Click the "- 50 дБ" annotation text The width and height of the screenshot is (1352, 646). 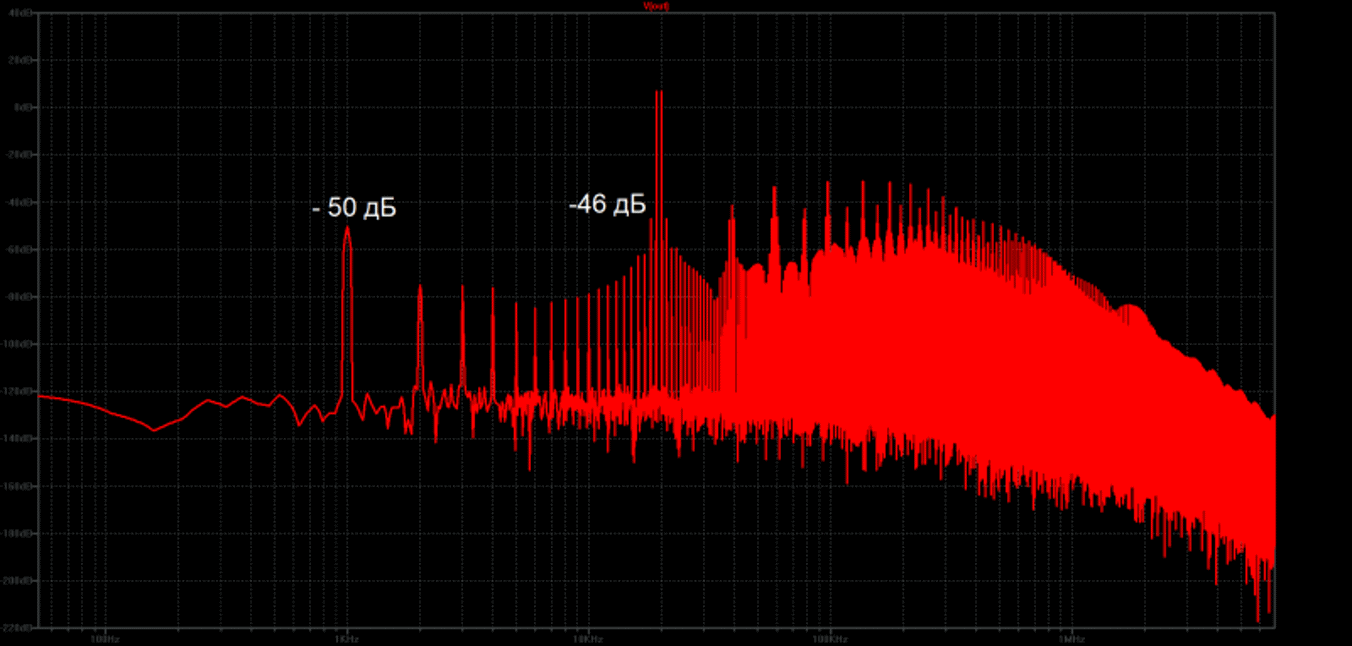pyautogui.click(x=354, y=209)
